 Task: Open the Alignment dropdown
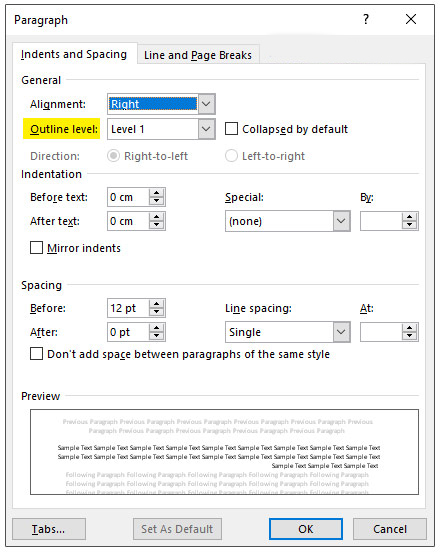(206, 104)
